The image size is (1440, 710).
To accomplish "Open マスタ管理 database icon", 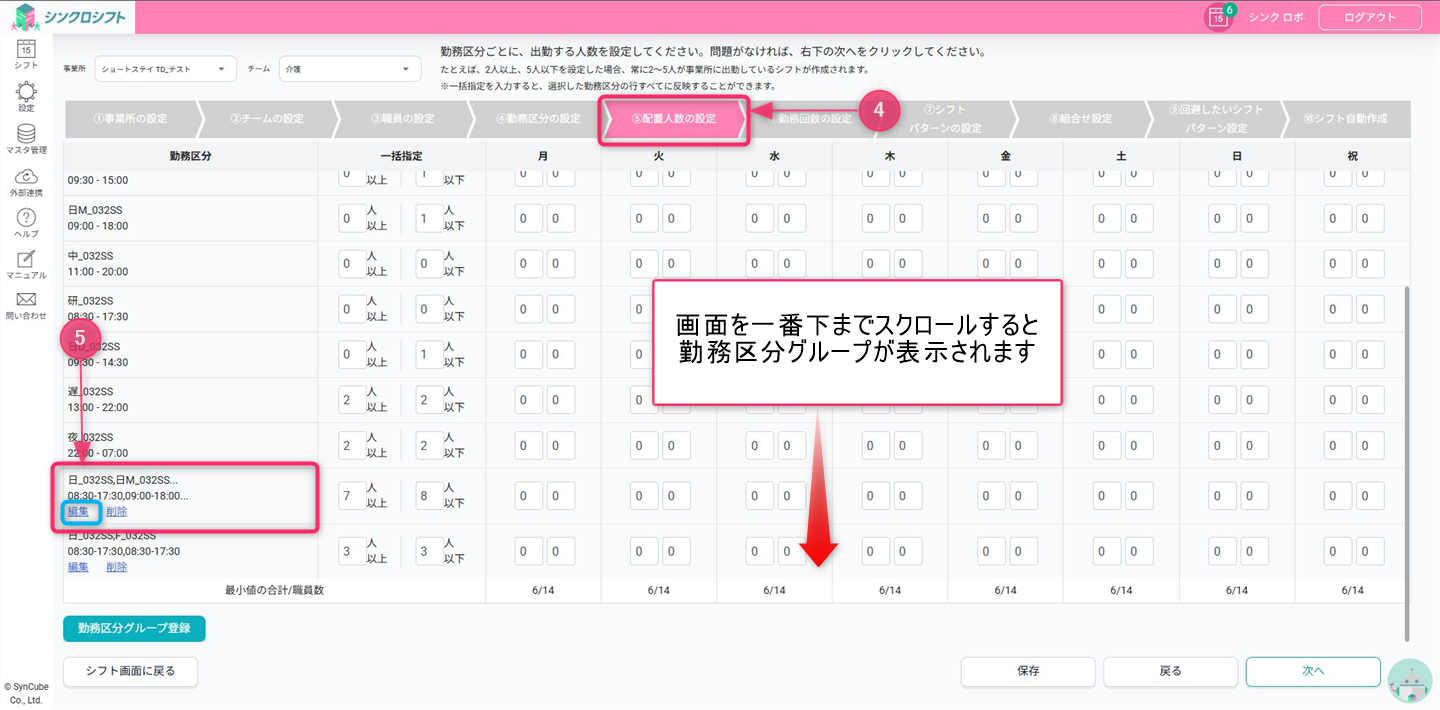I will (x=26, y=134).
